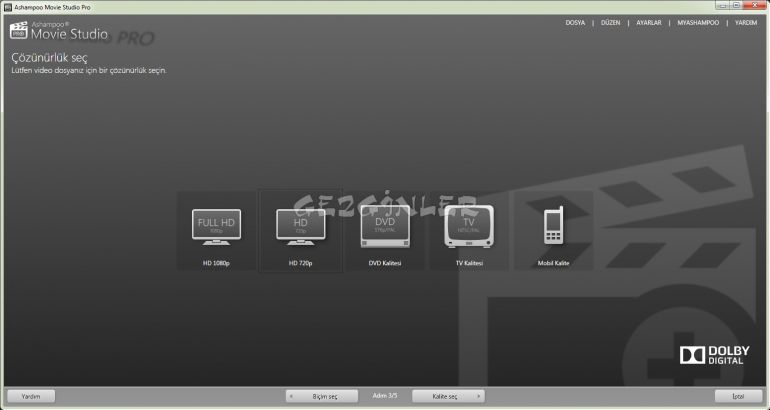770x410 pixels.
Task: Open the MYASHAMPOO menu
Action: coord(698,23)
